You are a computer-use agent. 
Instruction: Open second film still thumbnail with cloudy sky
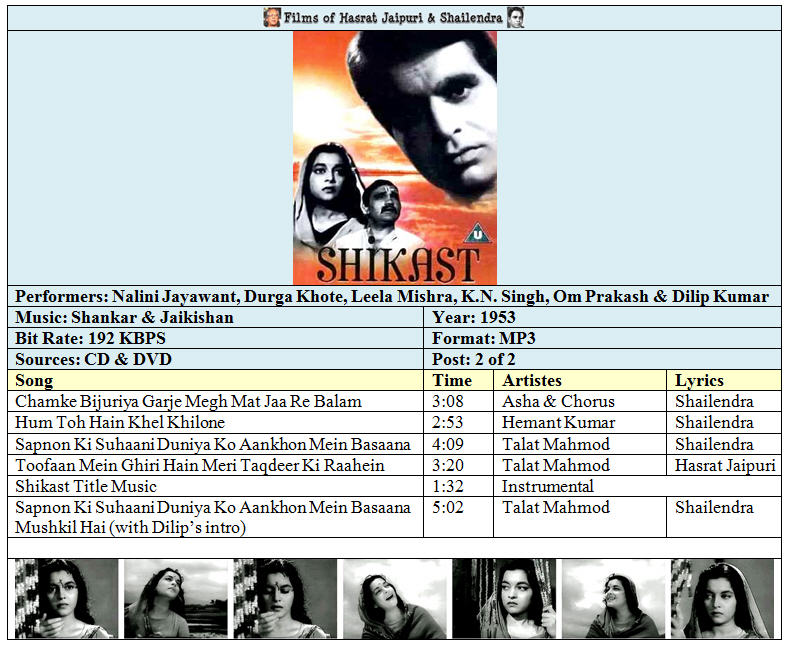click(x=176, y=599)
